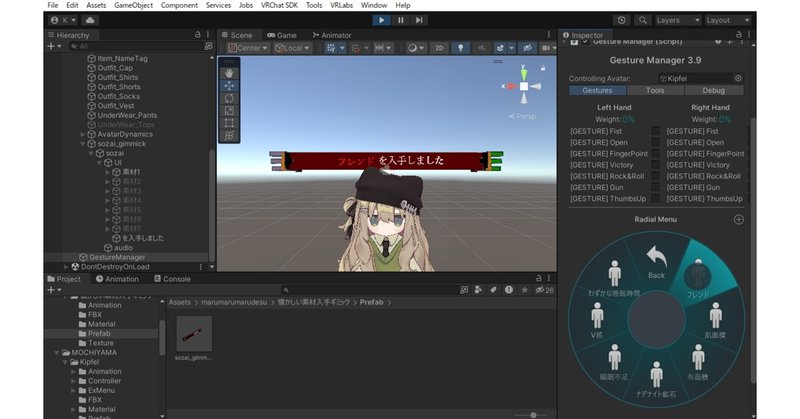The height and width of the screenshot is (419, 800).
Task: Toggle hidden packages visibility count icon
Action: click(x=544, y=290)
